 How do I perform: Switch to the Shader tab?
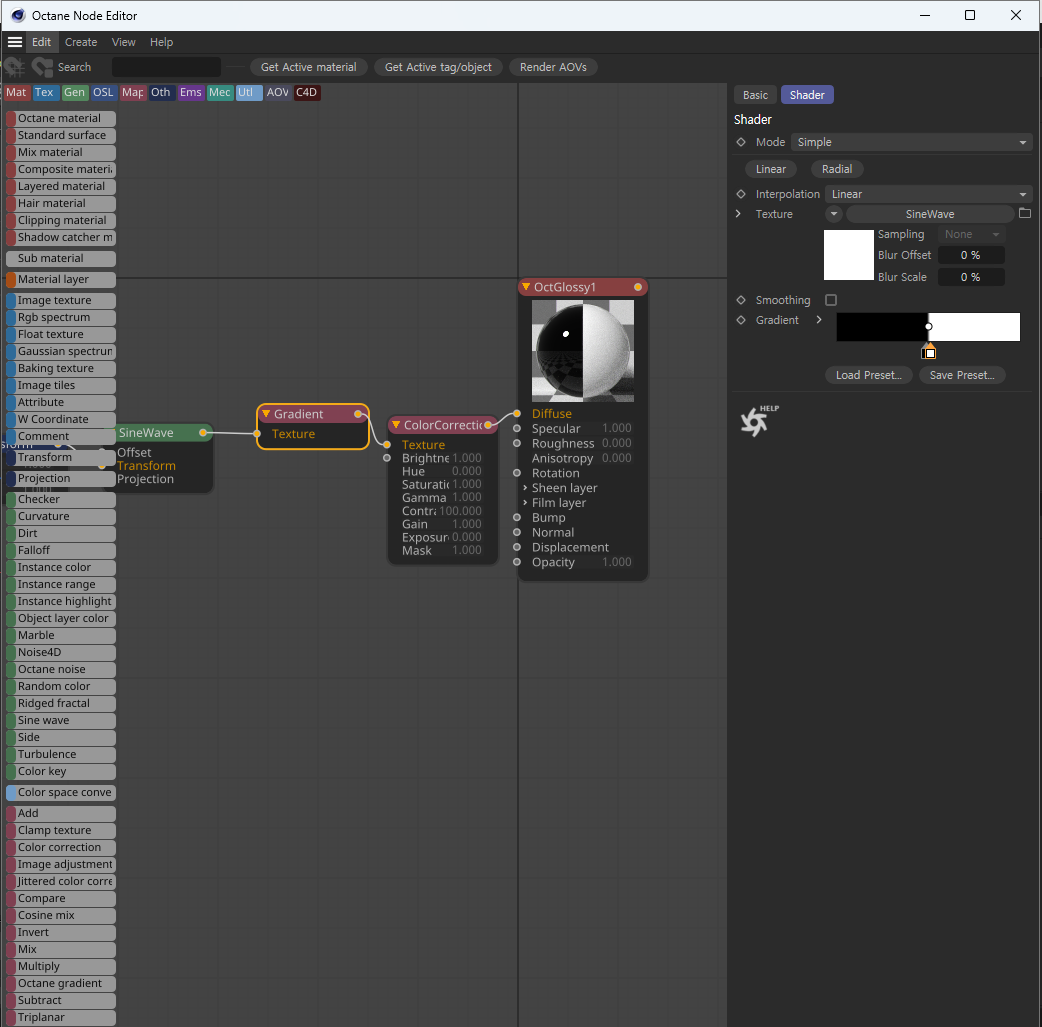[x=807, y=95]
